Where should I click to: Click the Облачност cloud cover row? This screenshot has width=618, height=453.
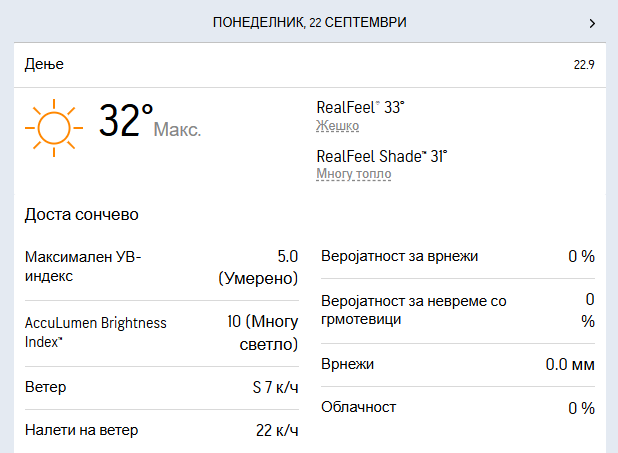click(458, 408)
